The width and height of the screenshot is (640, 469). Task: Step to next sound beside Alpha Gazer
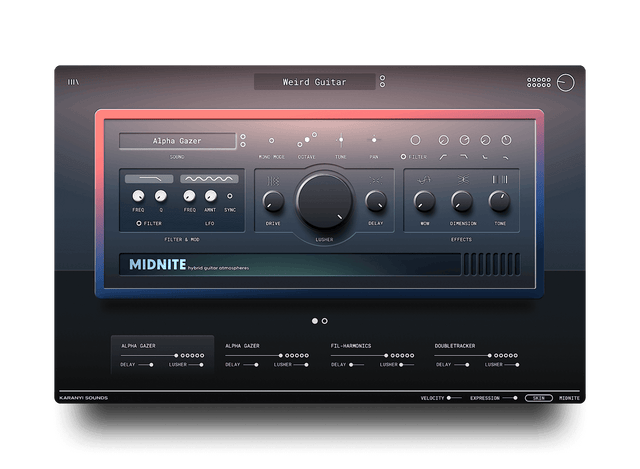click(243, 146)
